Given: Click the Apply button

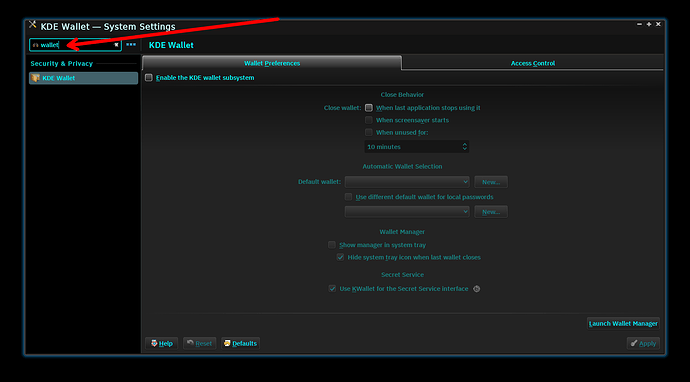Looking at the screenshot, I should [x=643, y=343].
